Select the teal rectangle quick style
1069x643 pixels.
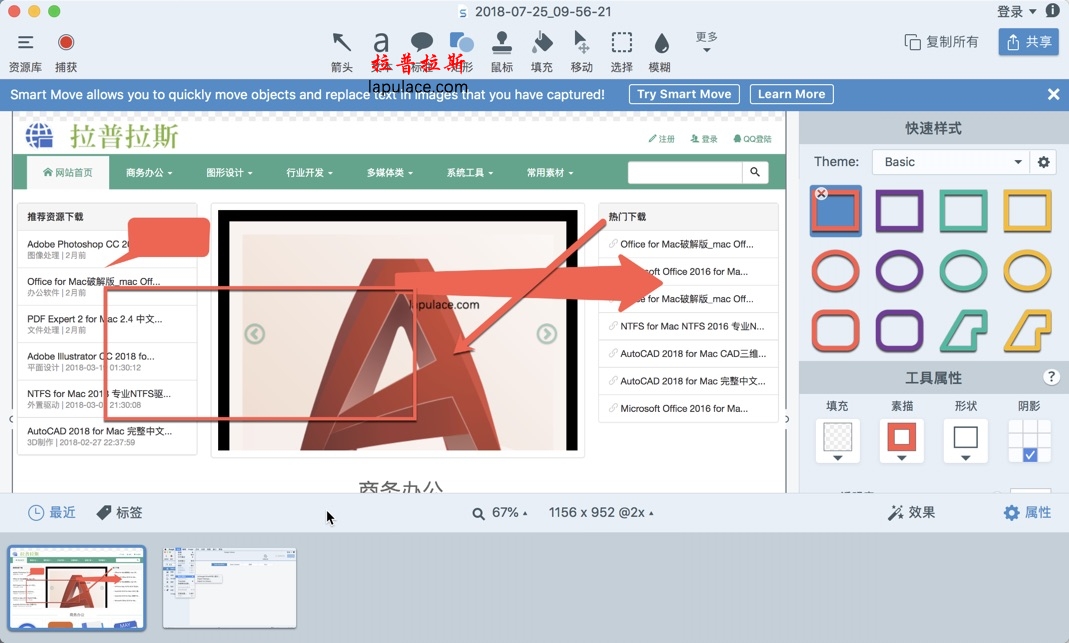coord(963,211)
